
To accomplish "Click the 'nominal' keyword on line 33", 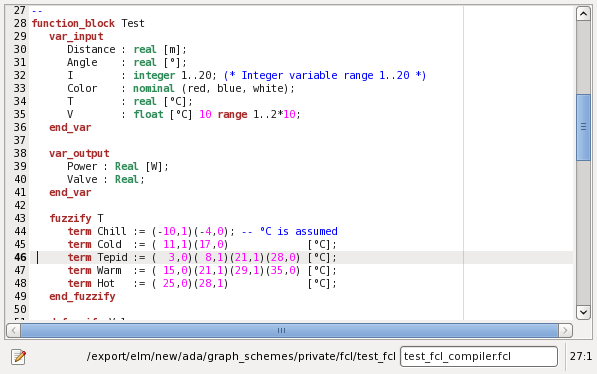I will (153, 88).
